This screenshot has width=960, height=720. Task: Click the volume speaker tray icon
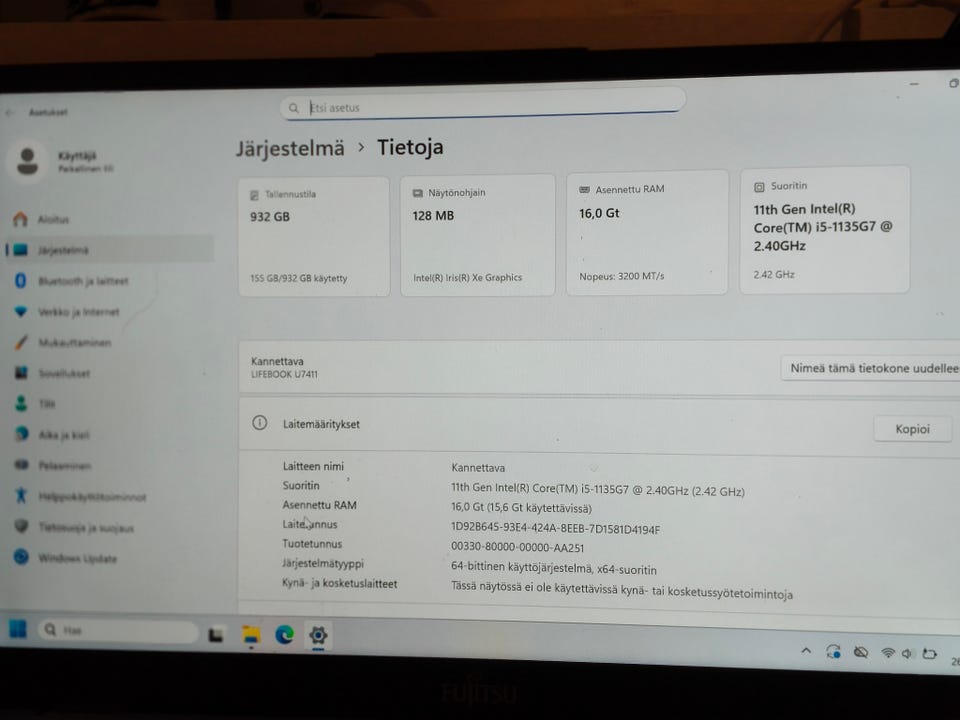pyautogui.click(x=907, y=654)
